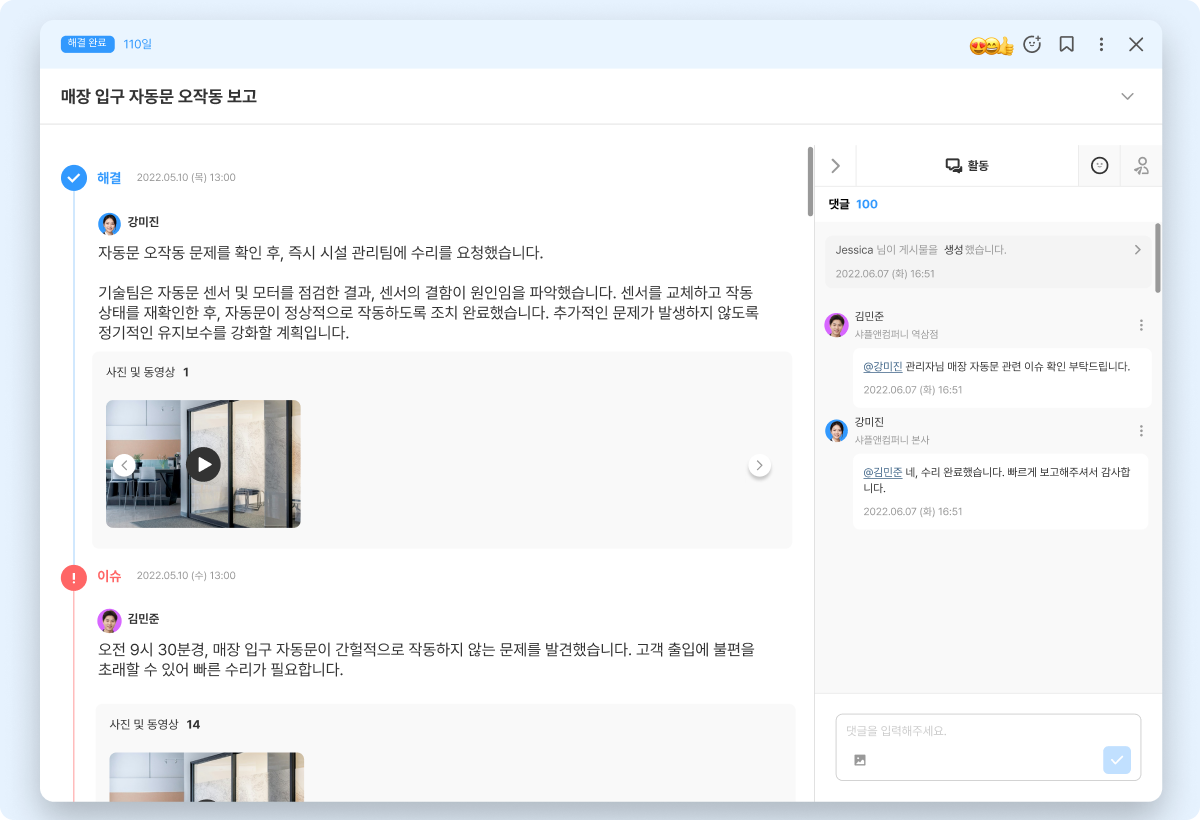This screenshot has height=820, width=1200.
Task: Expand the Jessica post creation log entry
Action: (x=988, y=260)
